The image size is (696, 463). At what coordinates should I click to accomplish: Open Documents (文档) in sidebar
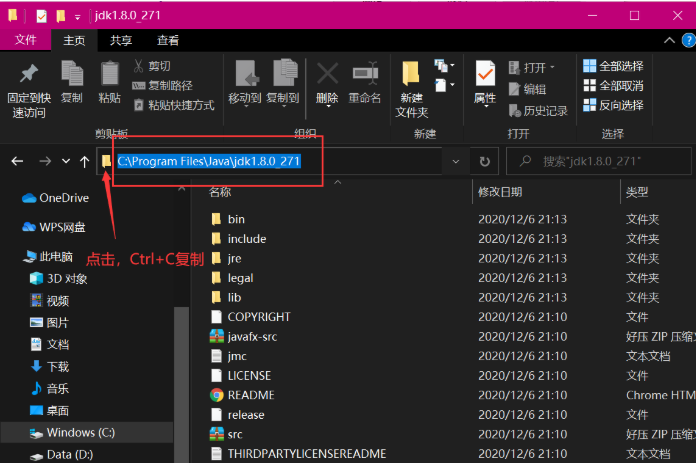(x=49, y=344)
